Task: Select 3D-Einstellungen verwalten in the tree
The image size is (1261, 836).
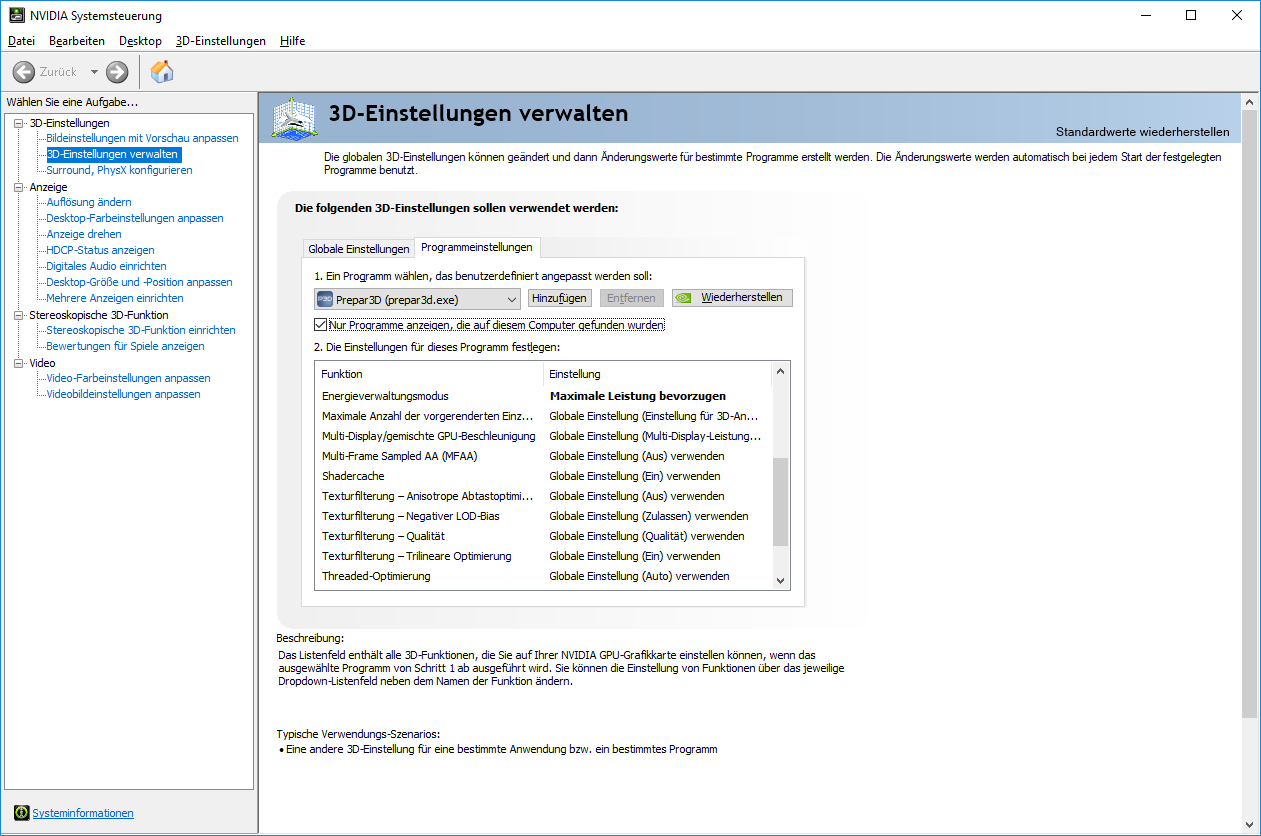Action: (113, 154)
